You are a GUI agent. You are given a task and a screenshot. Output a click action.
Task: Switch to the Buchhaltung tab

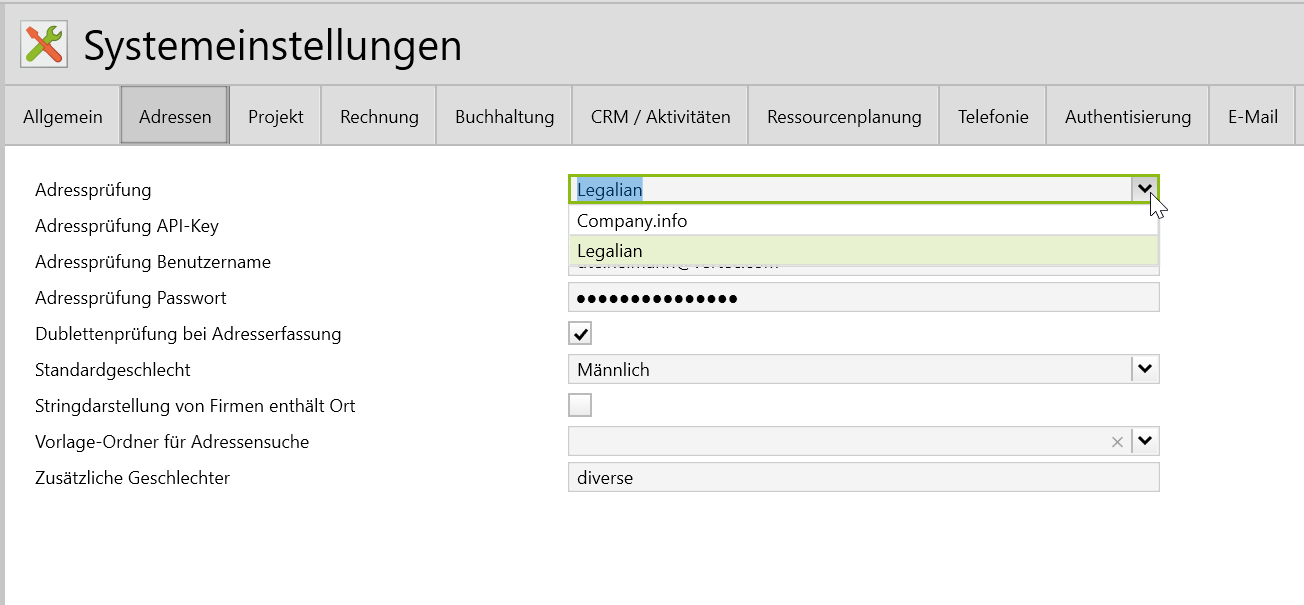[504, 117]
